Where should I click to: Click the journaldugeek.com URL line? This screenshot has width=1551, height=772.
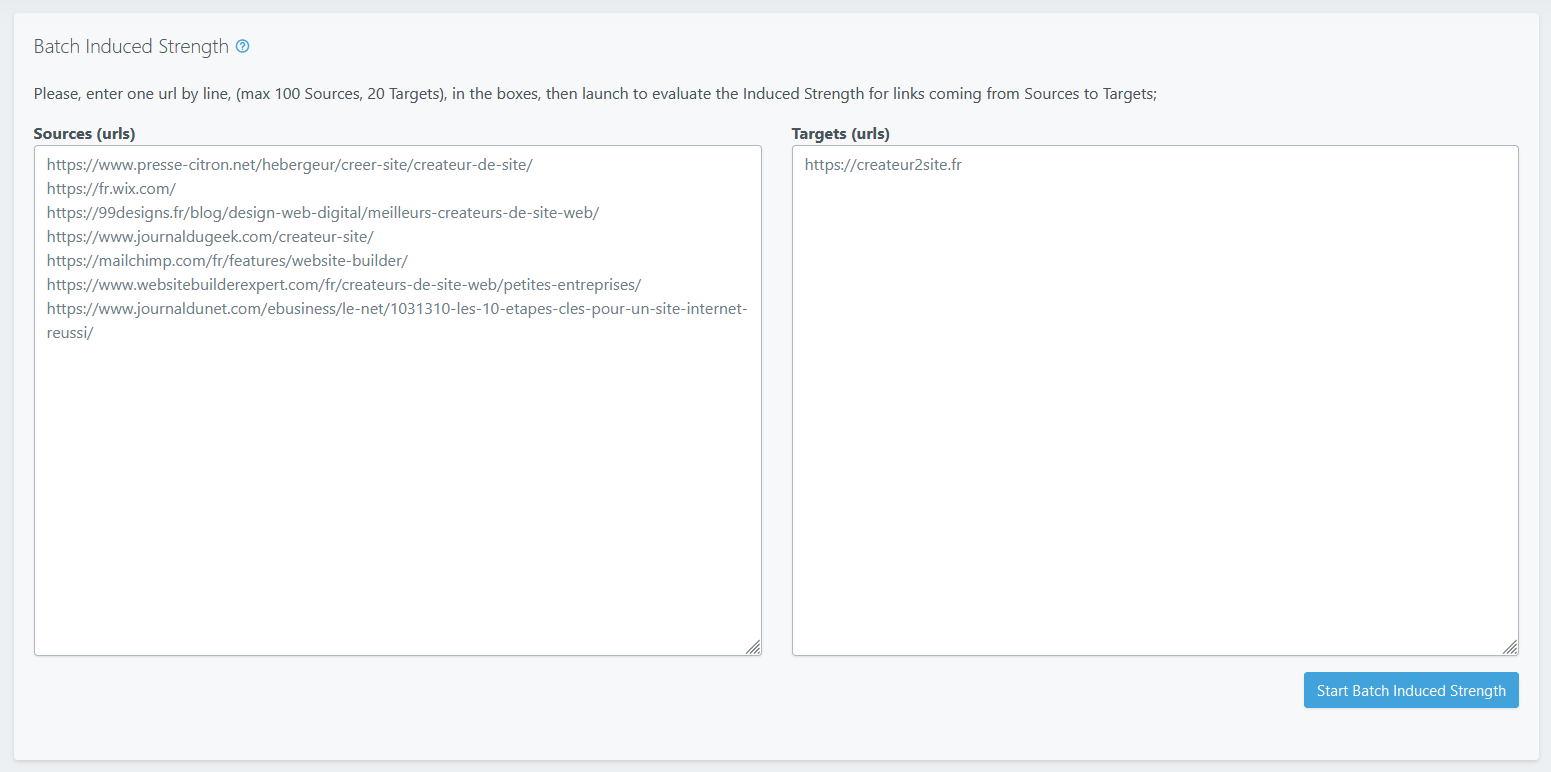pyautogui.click(x=210, y=237)
